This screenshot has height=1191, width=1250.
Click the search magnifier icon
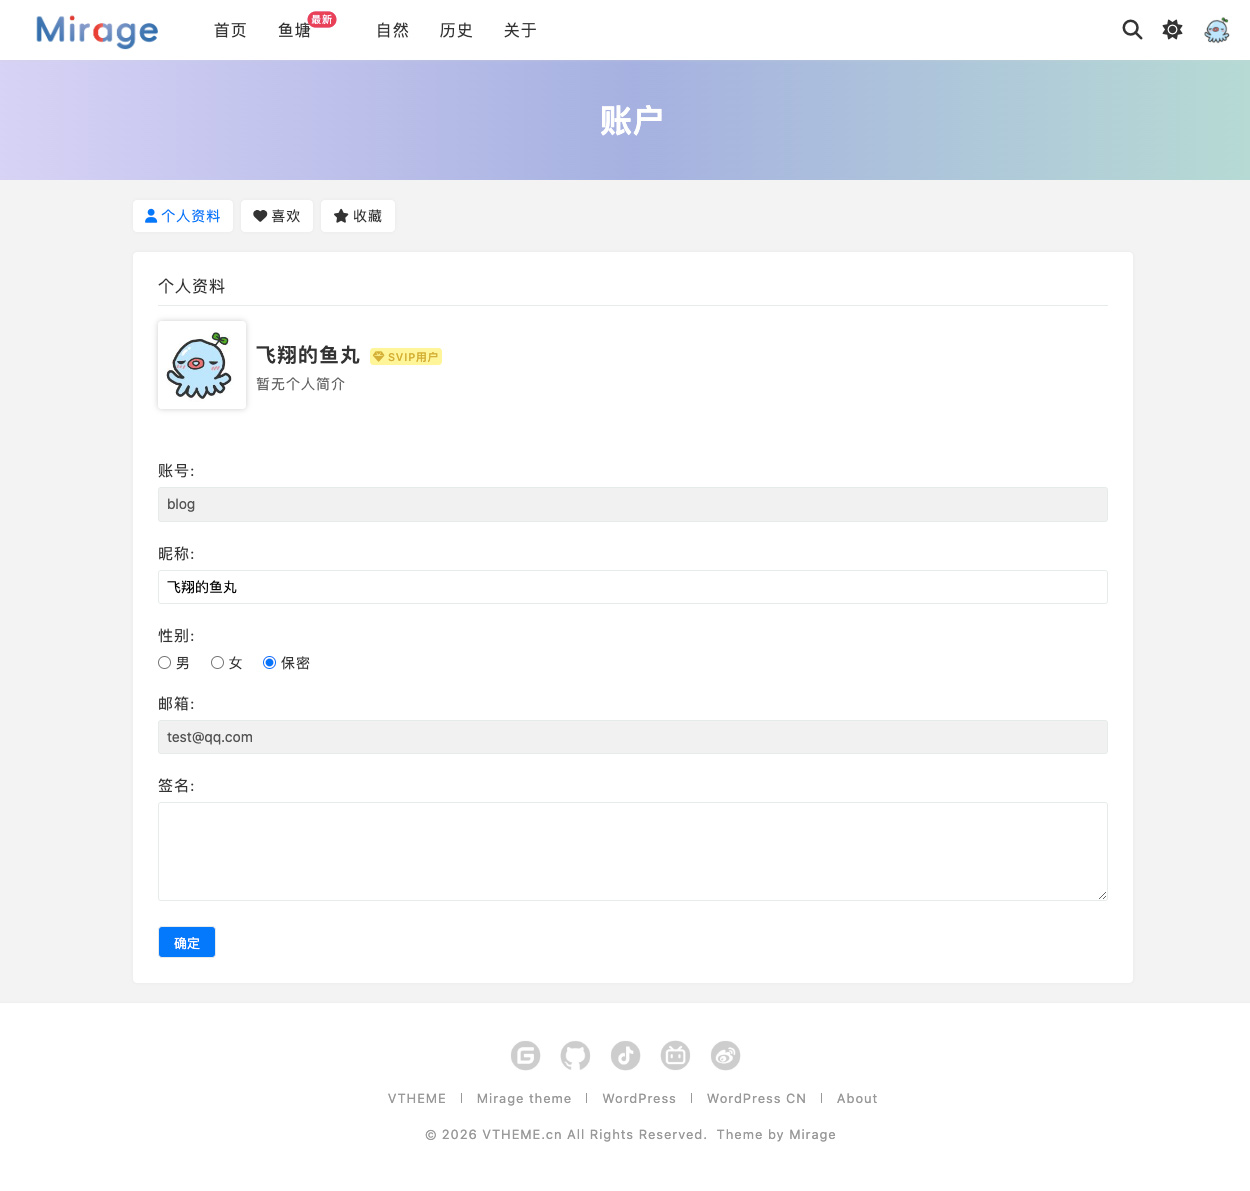coord(1132,30)
